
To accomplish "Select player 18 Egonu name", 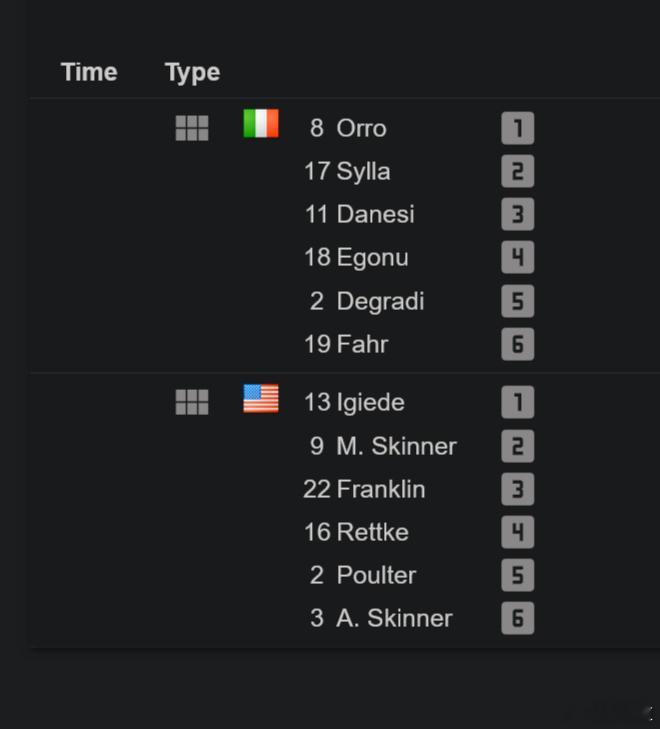I will pos(372,258).
